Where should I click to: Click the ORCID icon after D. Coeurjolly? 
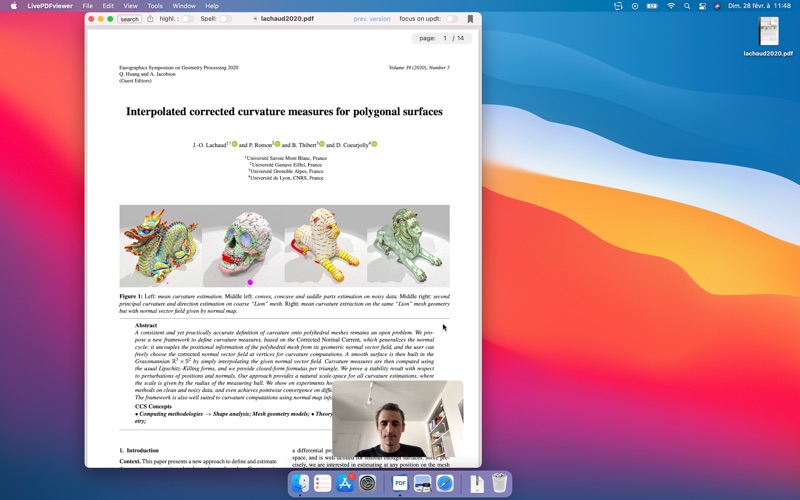coord(374,144)
